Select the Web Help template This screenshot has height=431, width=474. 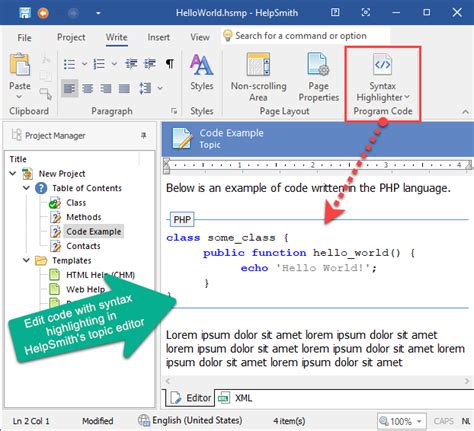[86, 289]
